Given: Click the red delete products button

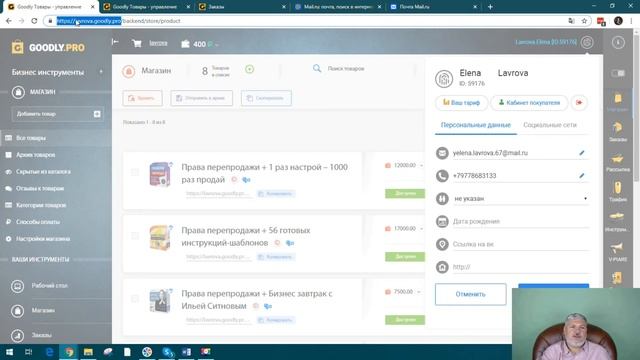Looking at the screenshot, I should tap(142, 98).
